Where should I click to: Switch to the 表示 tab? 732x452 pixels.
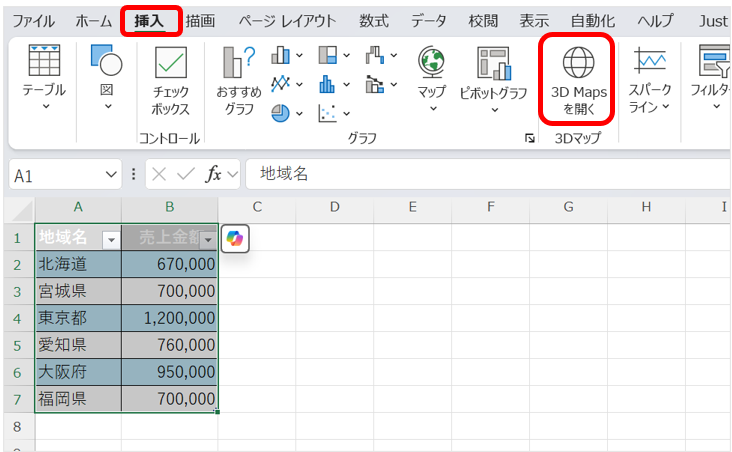coord(534,21)
